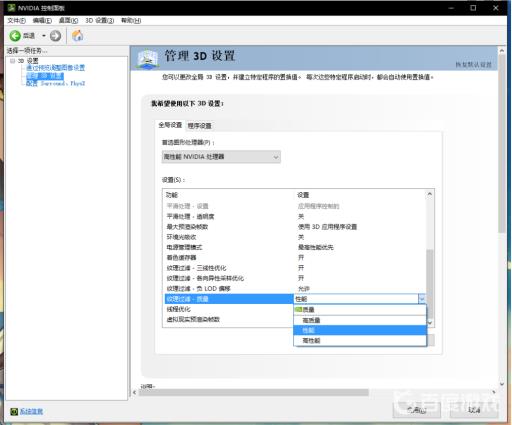Image resolution: width=512 pixels, height=425 pixels.
Task: Click the 系统信息 icon at bottom left
Action: 14,411
